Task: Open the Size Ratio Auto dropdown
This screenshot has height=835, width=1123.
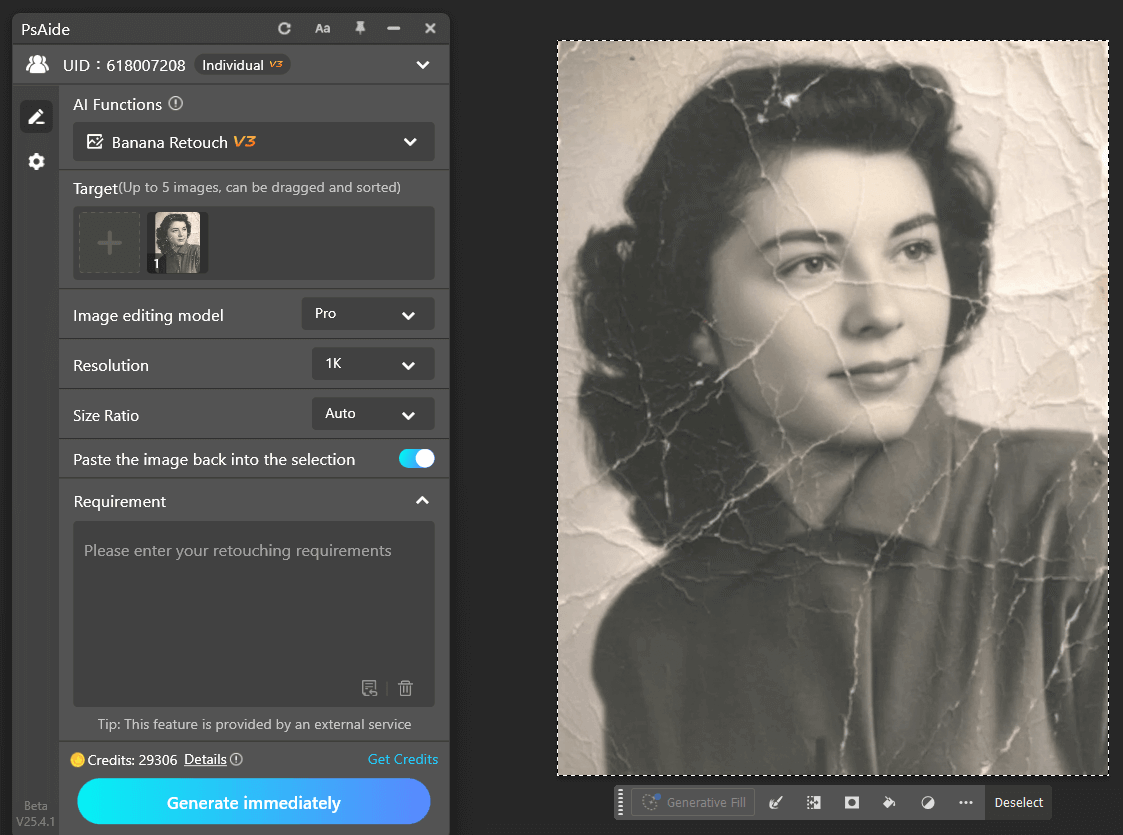Action: pos(372,413)
